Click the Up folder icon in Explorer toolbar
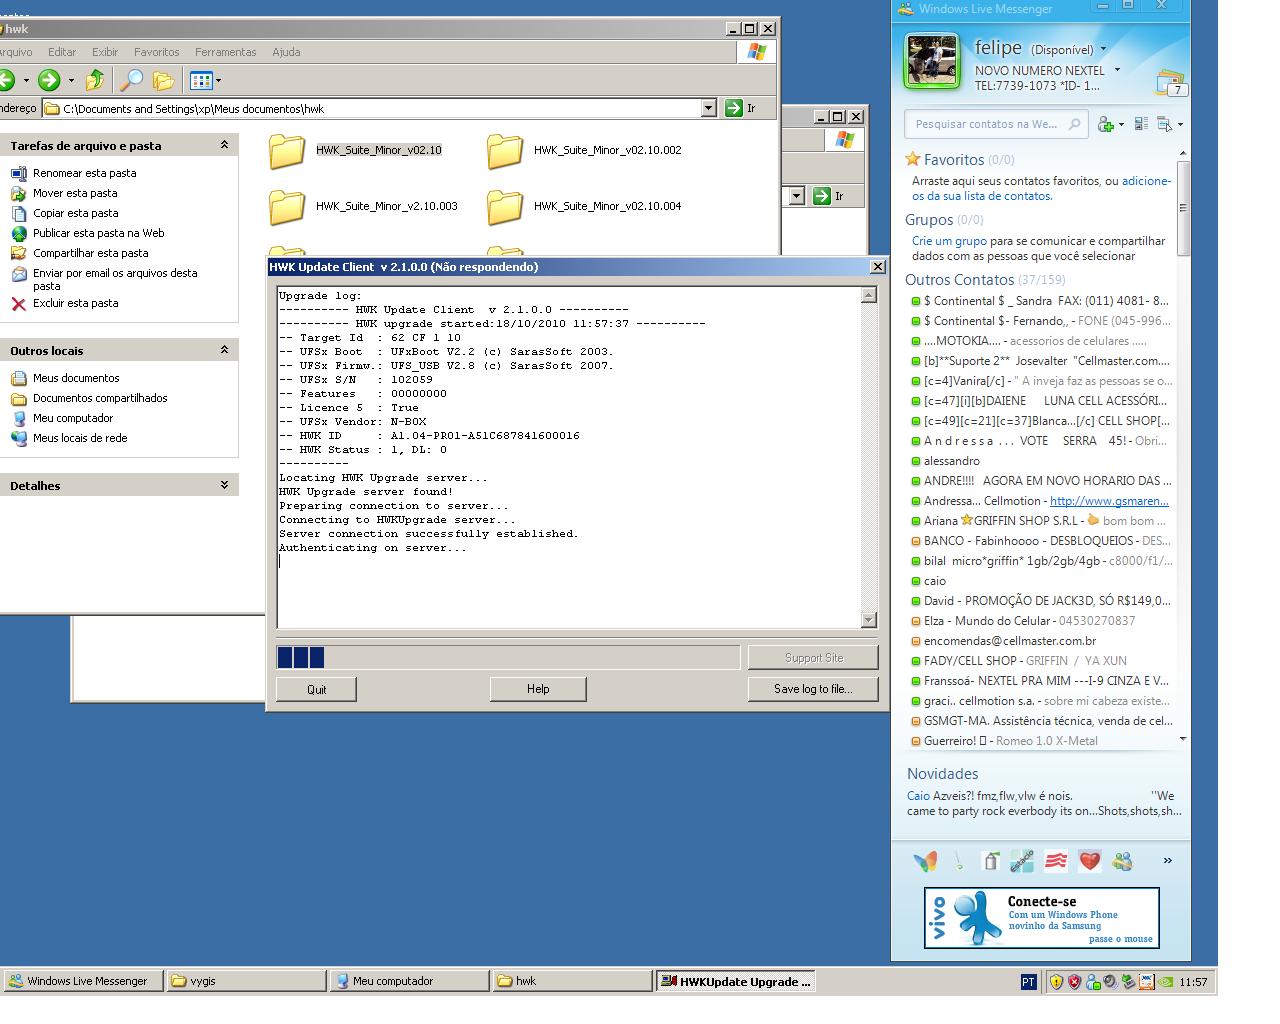This screenshot has height=1024, width=1280. click(x=95, y=80)
